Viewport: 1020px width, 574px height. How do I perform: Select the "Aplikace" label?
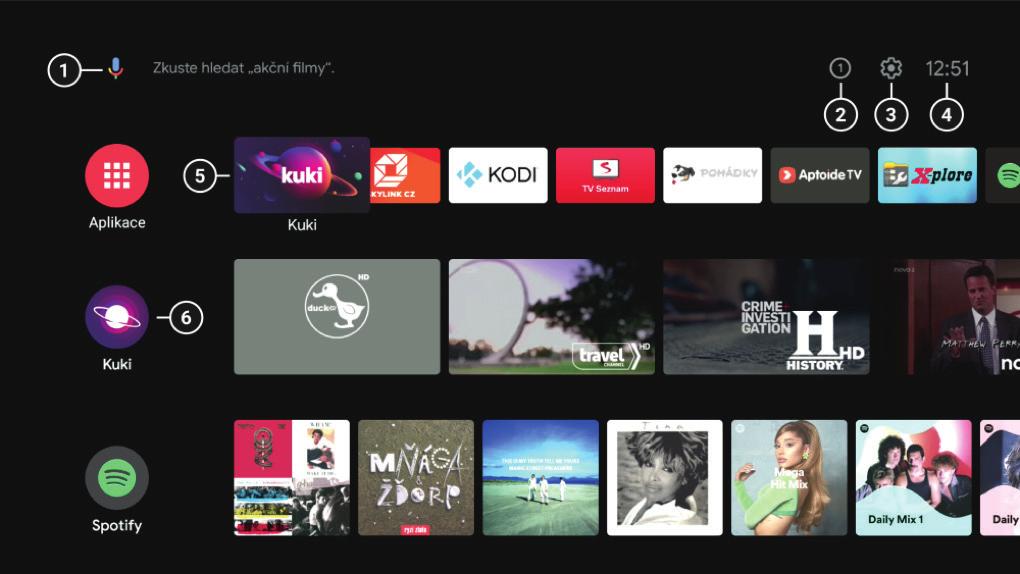click(x=117, y=223)
